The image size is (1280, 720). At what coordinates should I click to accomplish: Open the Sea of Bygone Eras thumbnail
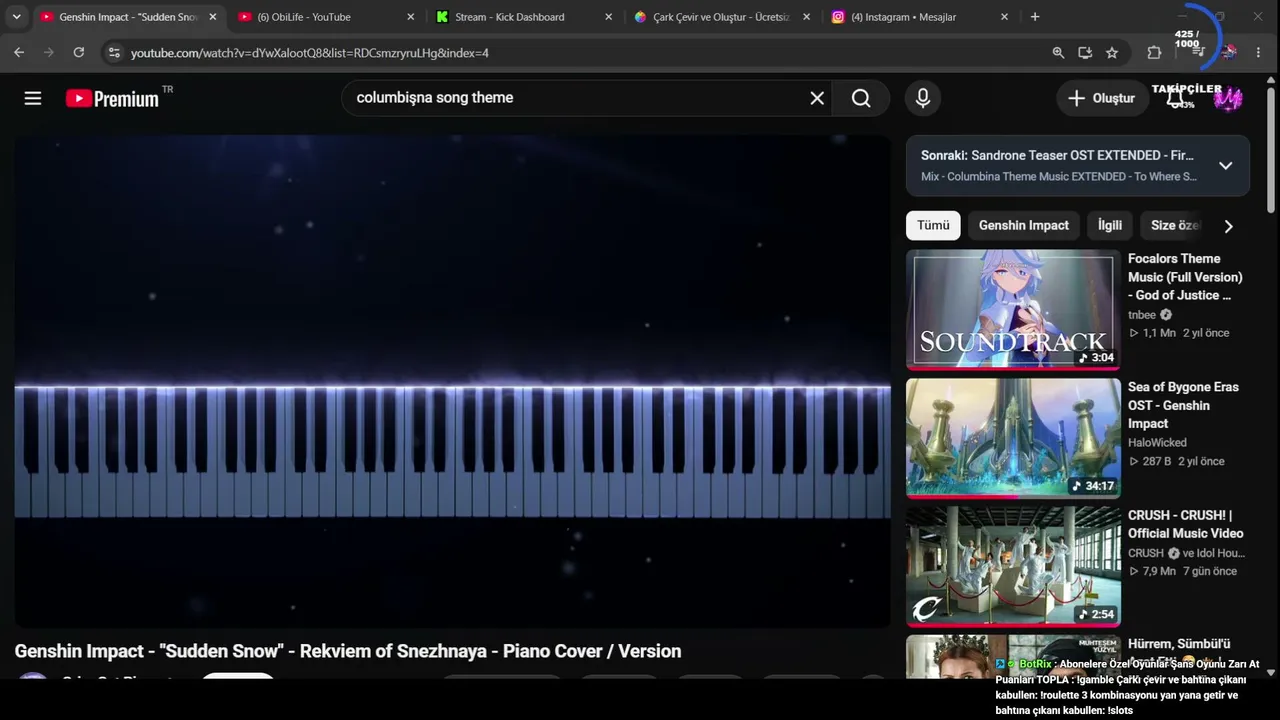tap(1013, 438)
